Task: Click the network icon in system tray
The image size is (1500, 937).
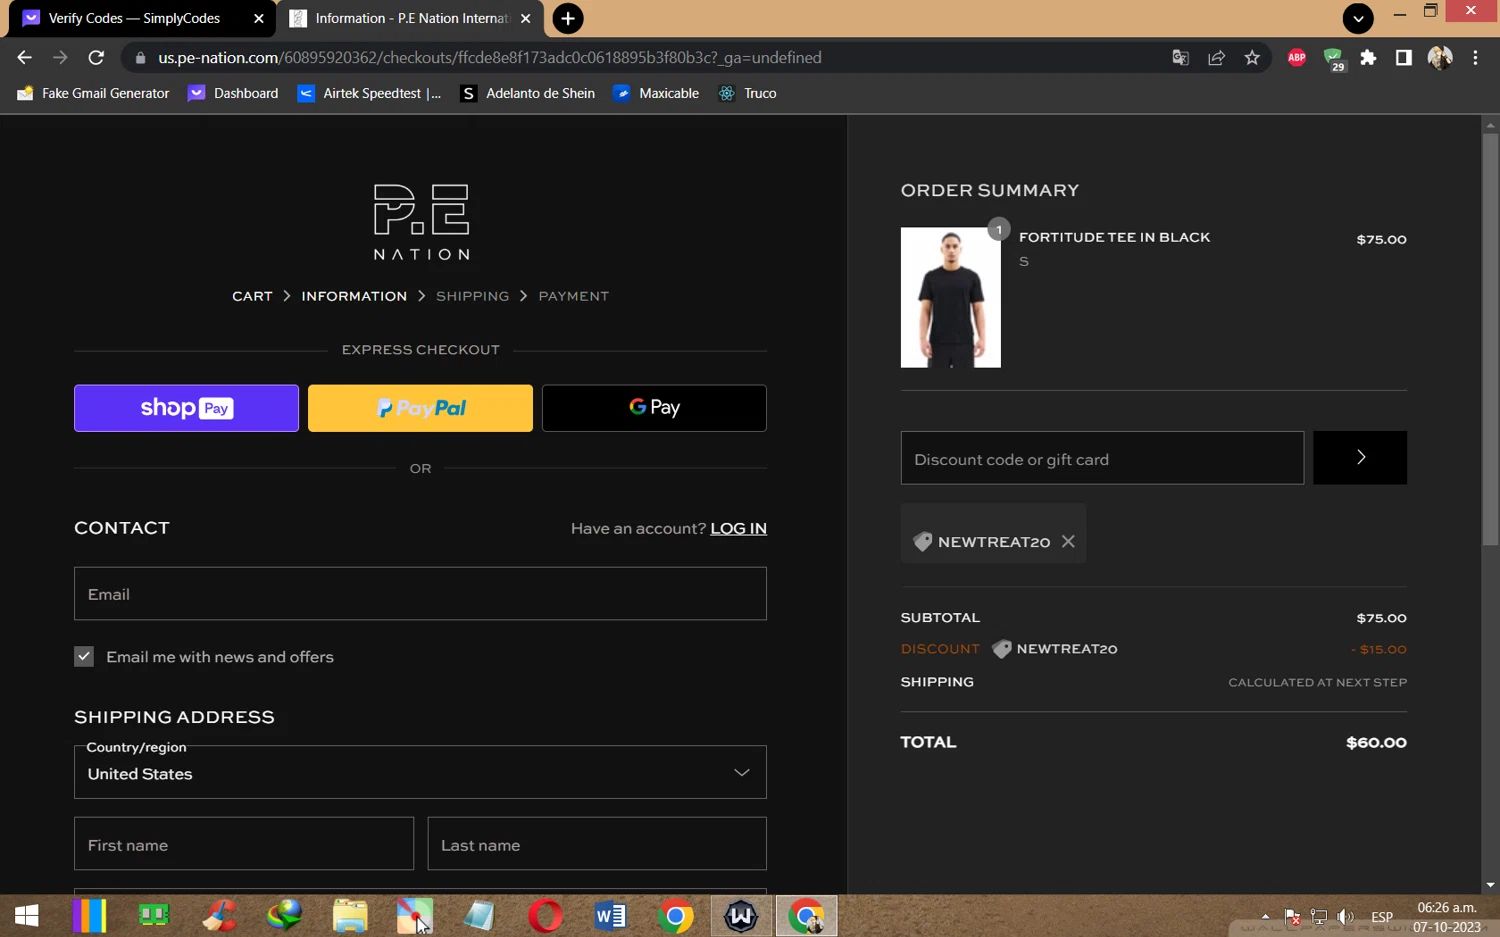Action: click(1319, 916)
